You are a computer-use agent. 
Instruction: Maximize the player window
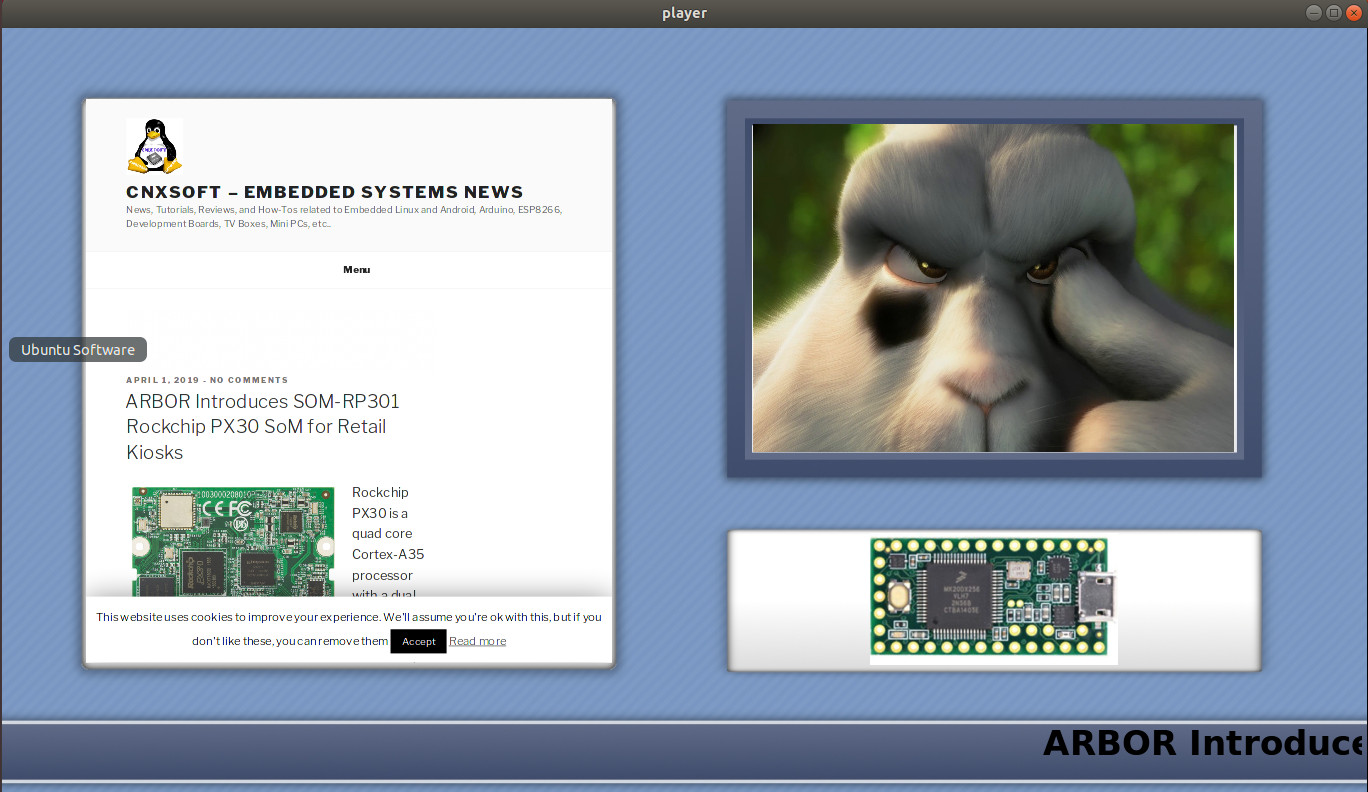[1334, 13]
